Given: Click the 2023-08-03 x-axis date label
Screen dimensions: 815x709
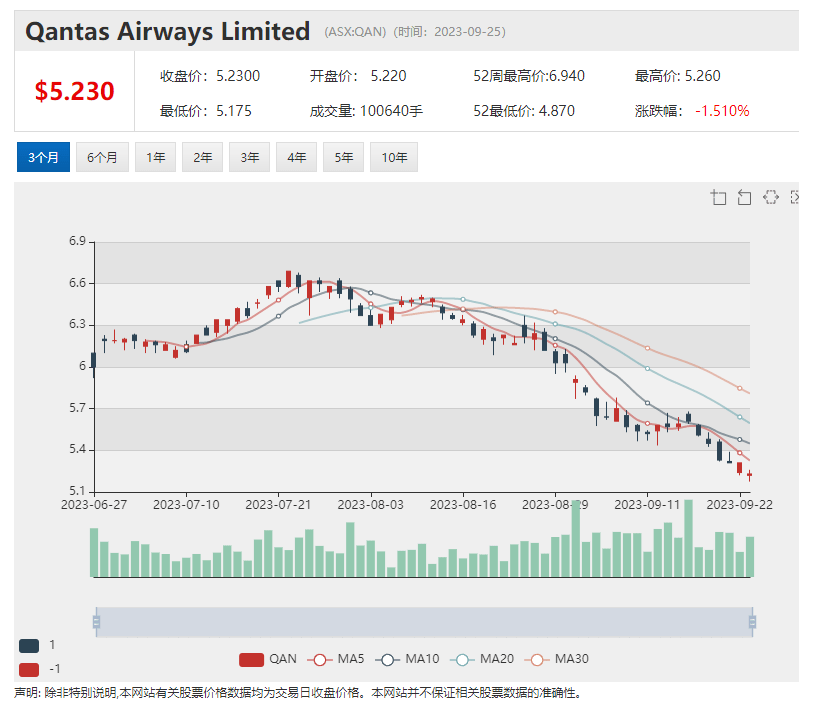Looking at the screenshot, I should pos(371,505).
